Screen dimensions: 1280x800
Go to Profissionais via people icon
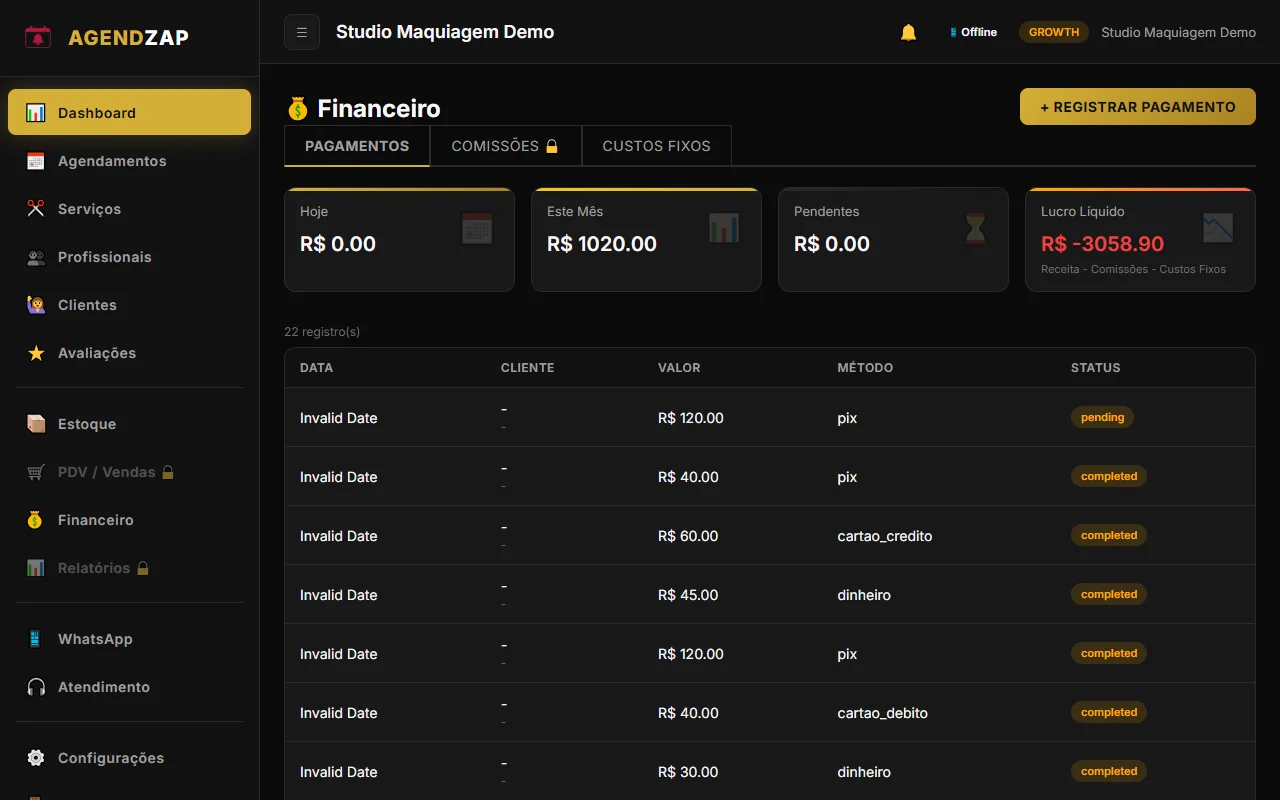36,257
